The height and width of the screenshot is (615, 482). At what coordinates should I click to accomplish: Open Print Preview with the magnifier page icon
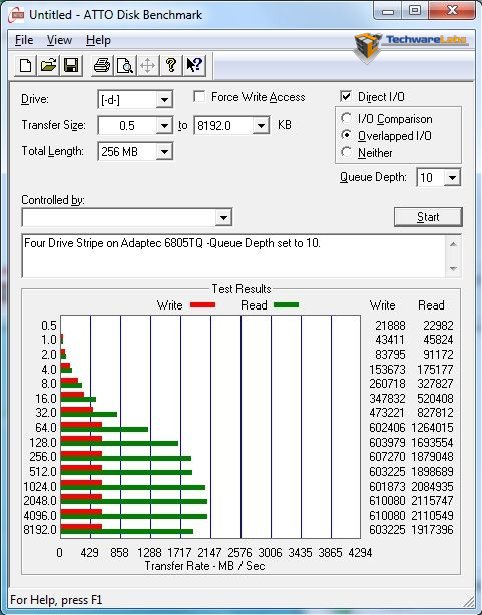125,65
